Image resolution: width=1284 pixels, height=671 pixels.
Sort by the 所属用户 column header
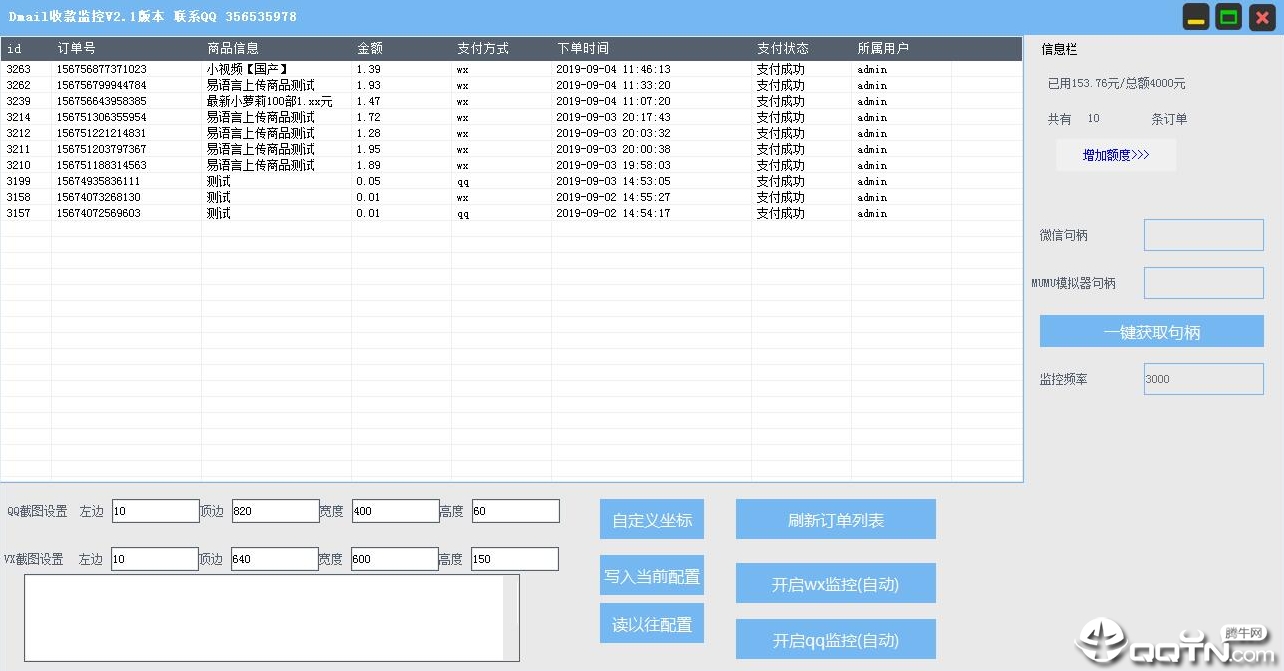[x=902, y=48]
